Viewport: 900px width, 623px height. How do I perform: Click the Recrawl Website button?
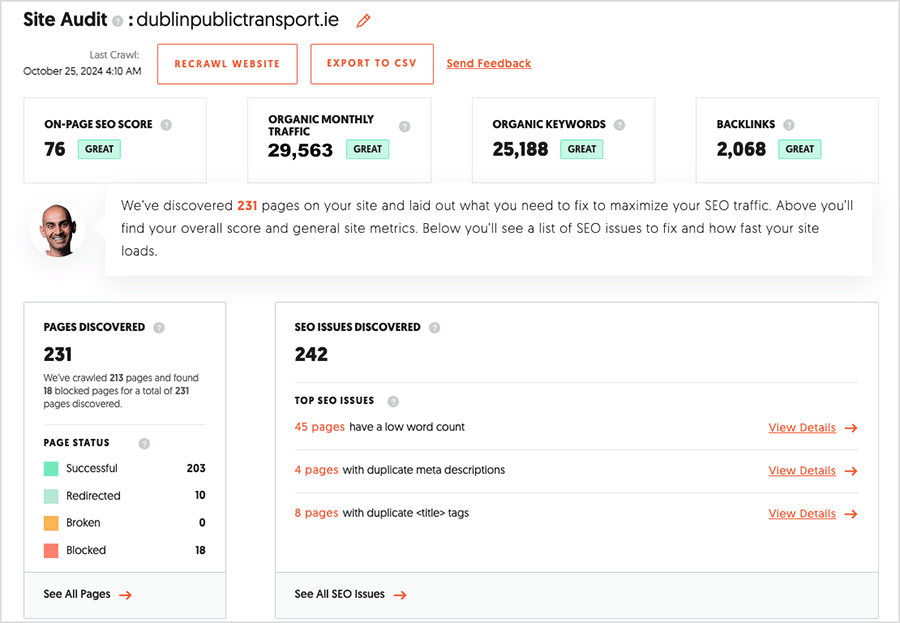pos(227,64)
